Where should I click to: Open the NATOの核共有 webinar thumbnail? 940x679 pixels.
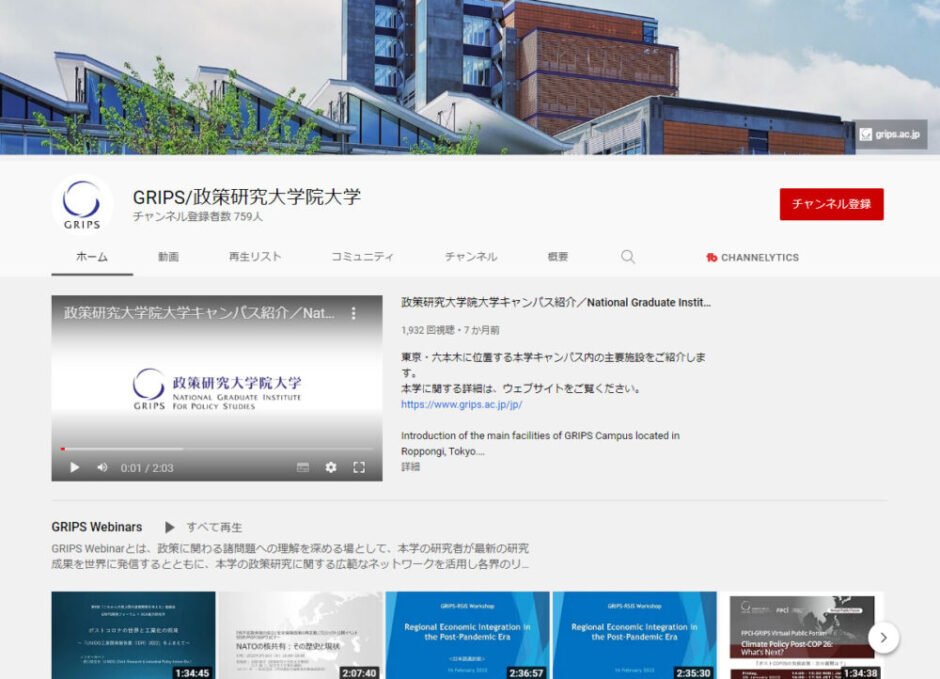[x=300, y=634]
